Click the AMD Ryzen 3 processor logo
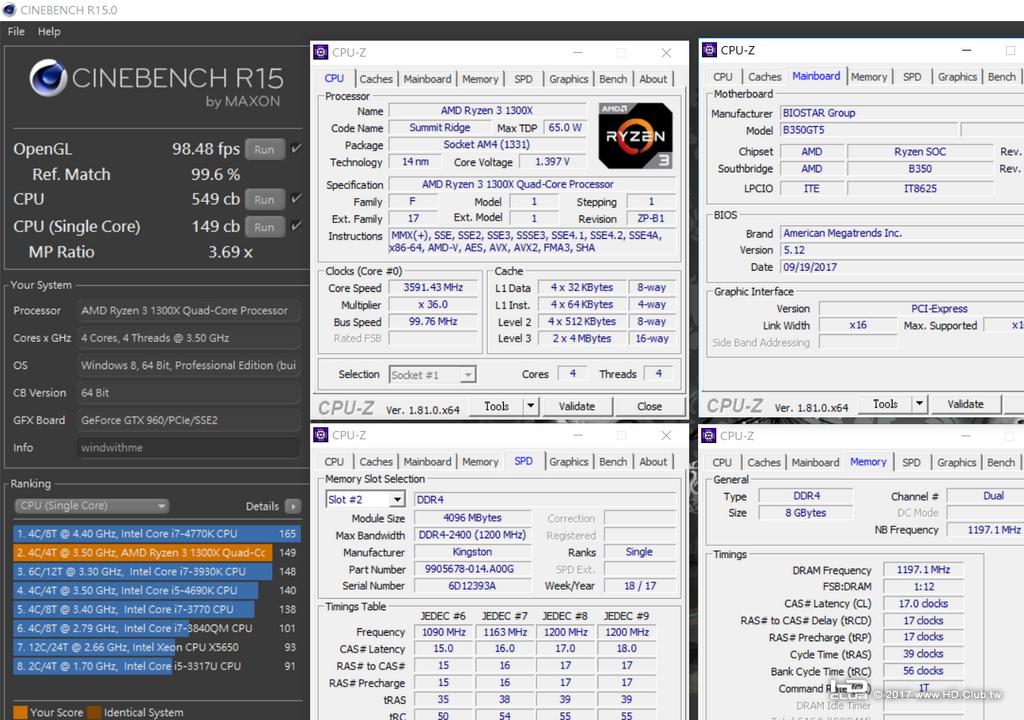This screenshot has width=1024, height=720. (635, 136)
